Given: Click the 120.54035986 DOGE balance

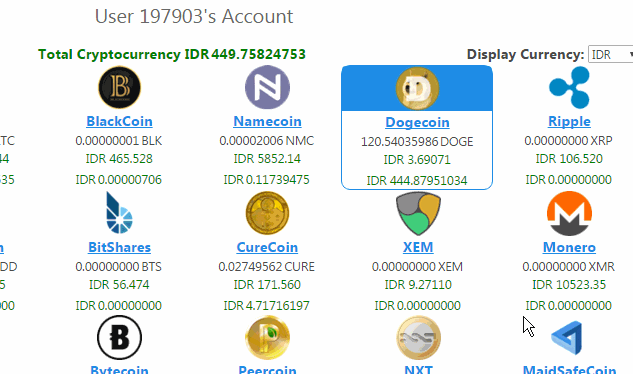Looking at the screenshot, I should (x=417, y=142).
